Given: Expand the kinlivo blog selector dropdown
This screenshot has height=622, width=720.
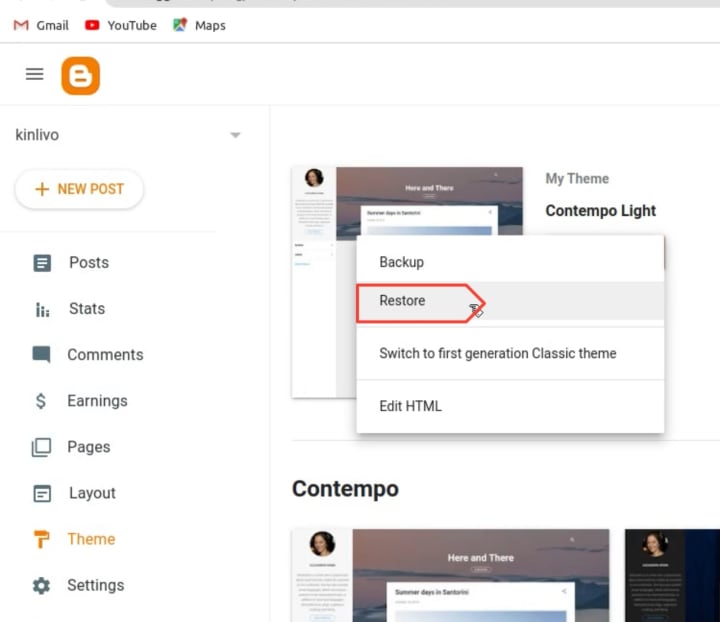Looking at the screenshot, I should tap(235, 135).
